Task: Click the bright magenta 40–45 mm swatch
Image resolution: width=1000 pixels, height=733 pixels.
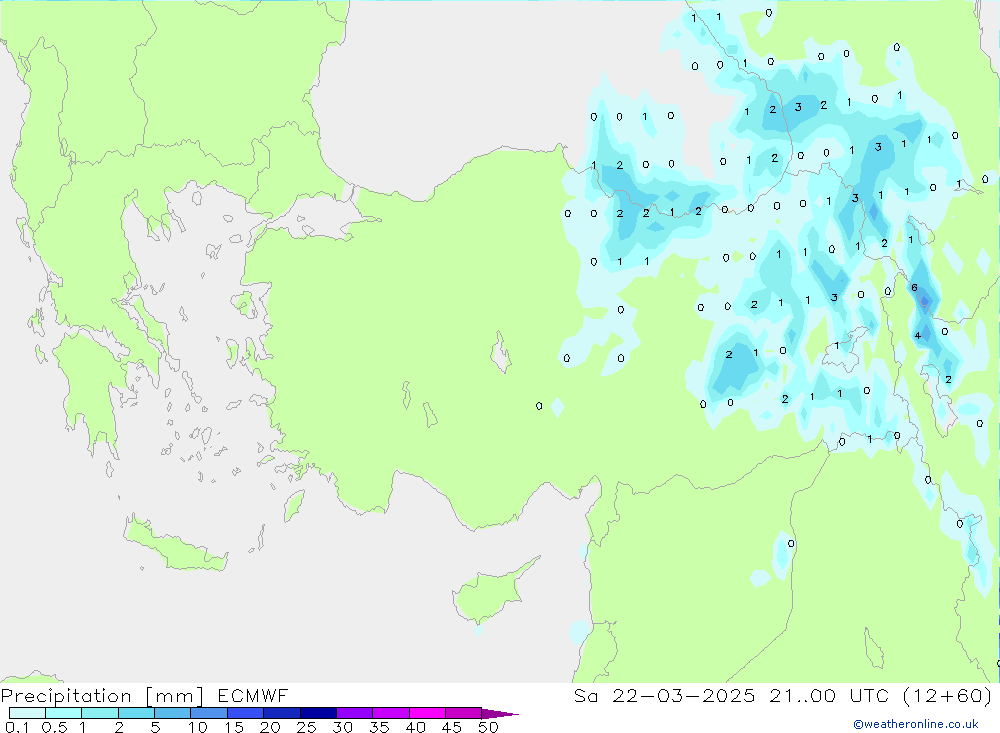Action: pos(427,713)
